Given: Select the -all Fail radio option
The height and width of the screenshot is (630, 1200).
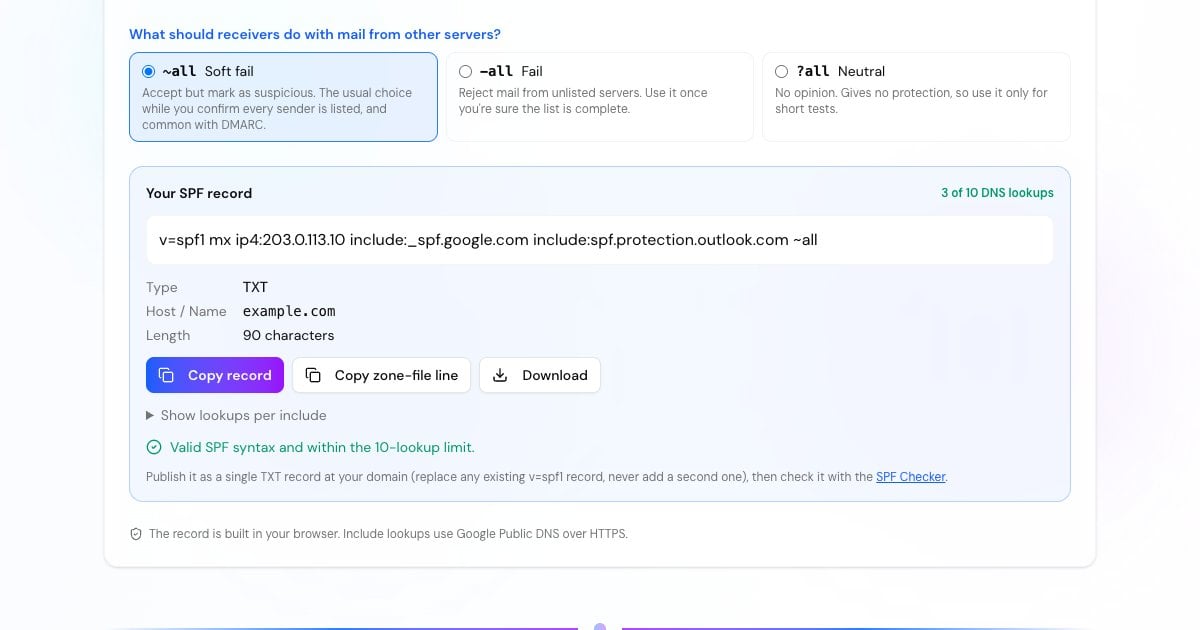Looking at the screenshot, I should pyautogui.click(x=466, y=72).
